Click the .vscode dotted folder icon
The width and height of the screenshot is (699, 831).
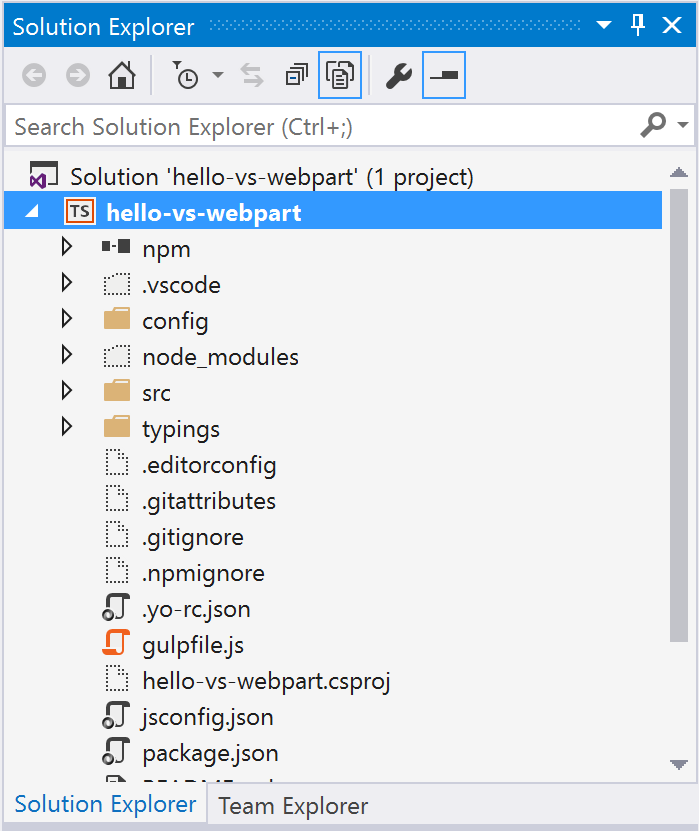(117, 284)
